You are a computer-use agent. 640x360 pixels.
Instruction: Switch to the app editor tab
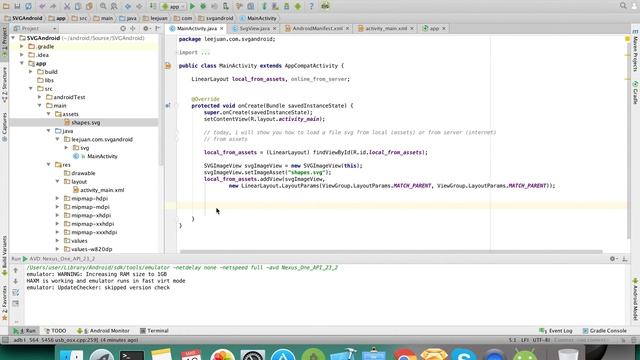(x=434, y=29)
